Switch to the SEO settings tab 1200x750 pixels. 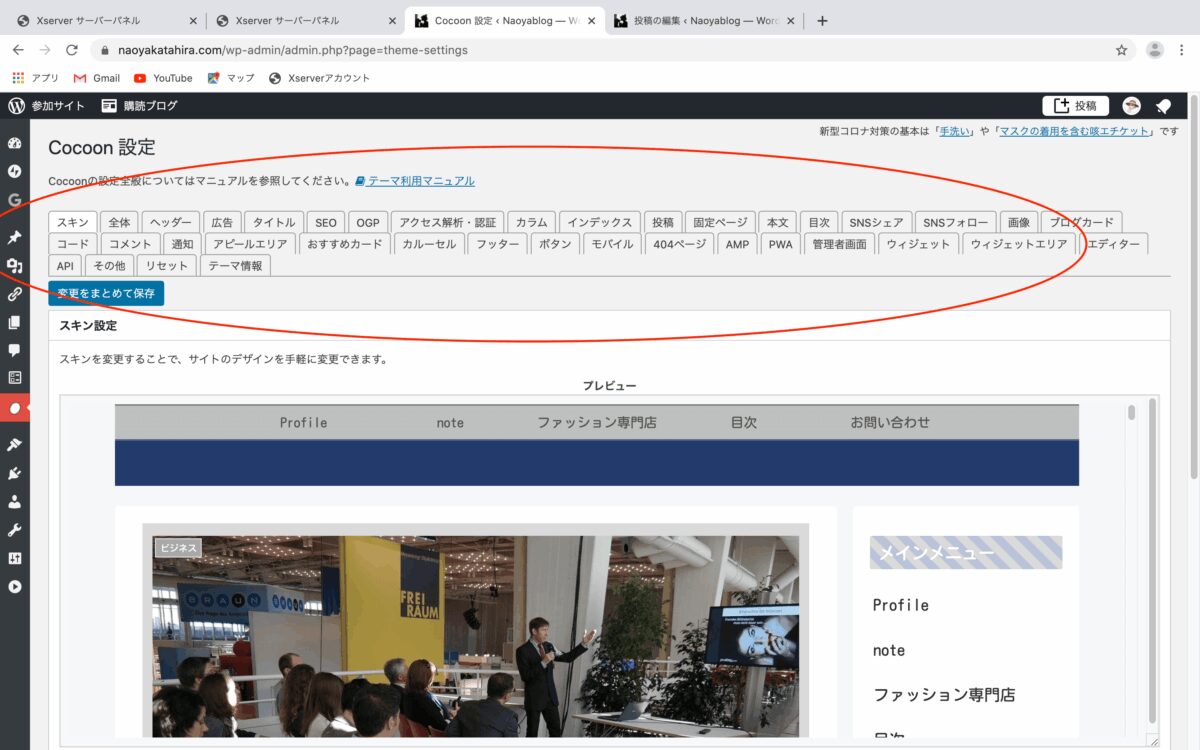coord(325,222)
